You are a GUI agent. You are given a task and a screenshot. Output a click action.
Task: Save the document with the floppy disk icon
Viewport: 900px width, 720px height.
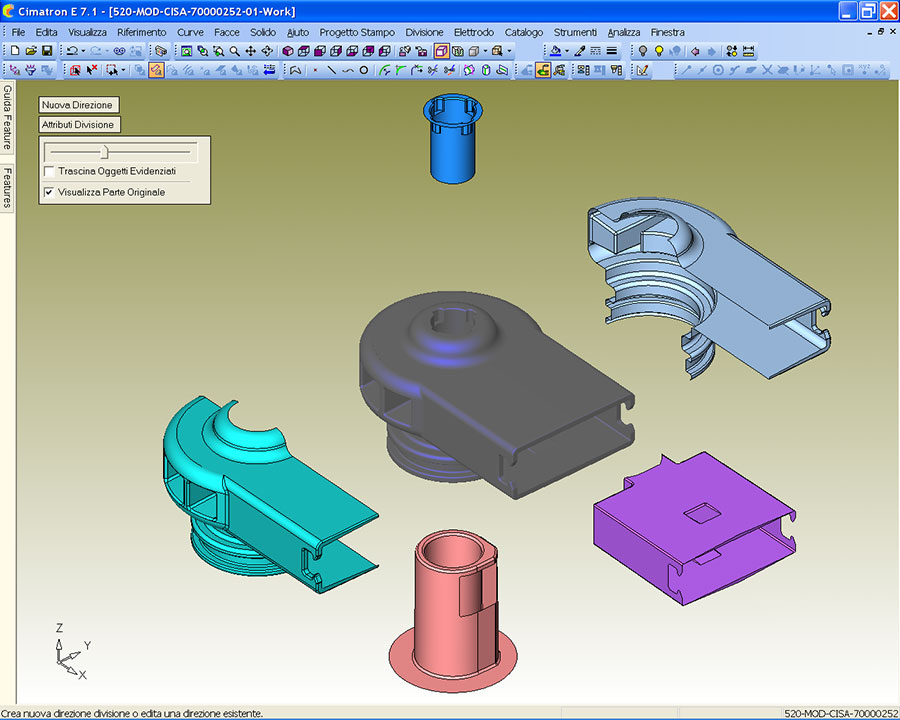coord(46,50)
